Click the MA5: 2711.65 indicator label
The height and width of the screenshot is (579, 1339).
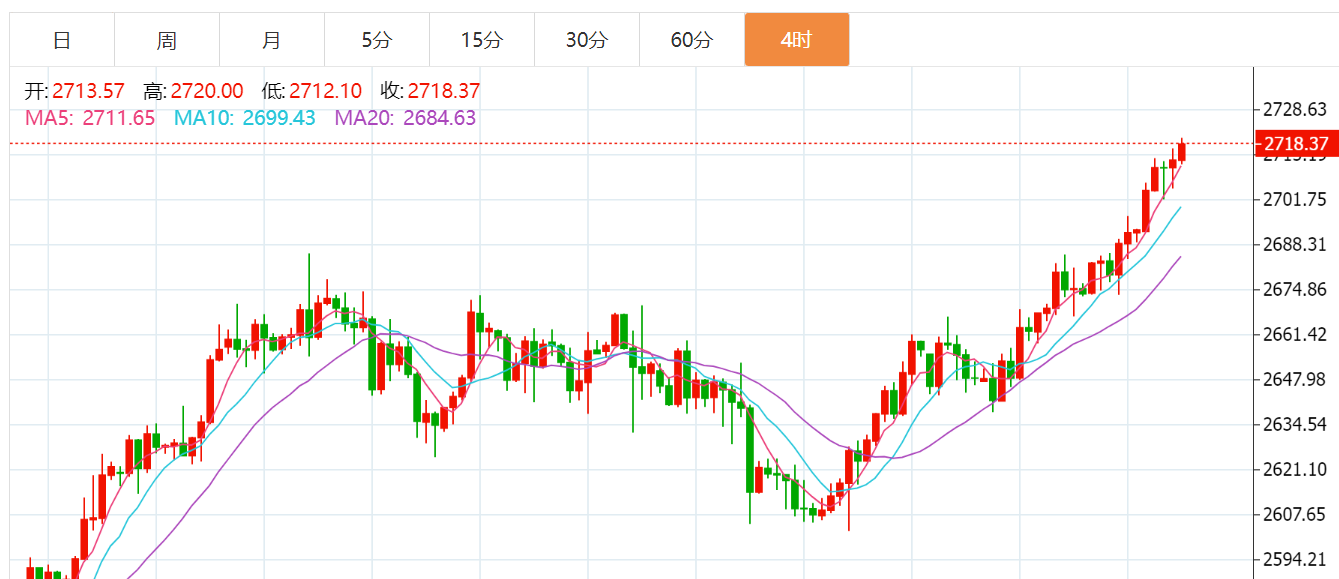90,118
